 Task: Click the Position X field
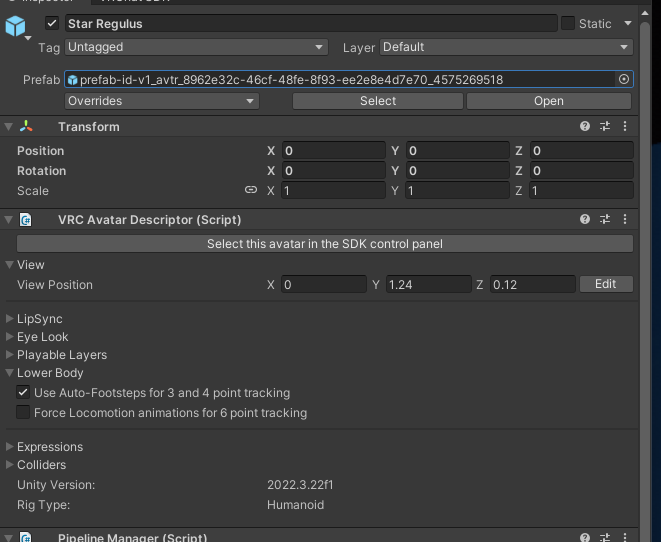point(333,150)
